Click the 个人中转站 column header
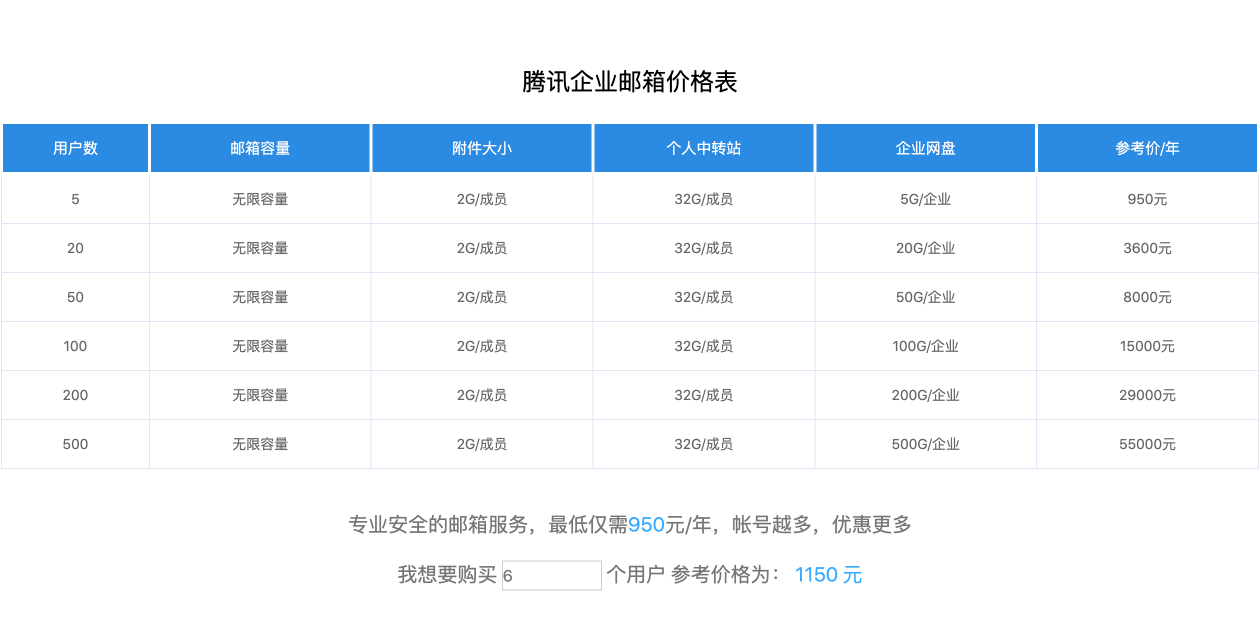Viewport: 1260px width, 640px height. [704, 148]
